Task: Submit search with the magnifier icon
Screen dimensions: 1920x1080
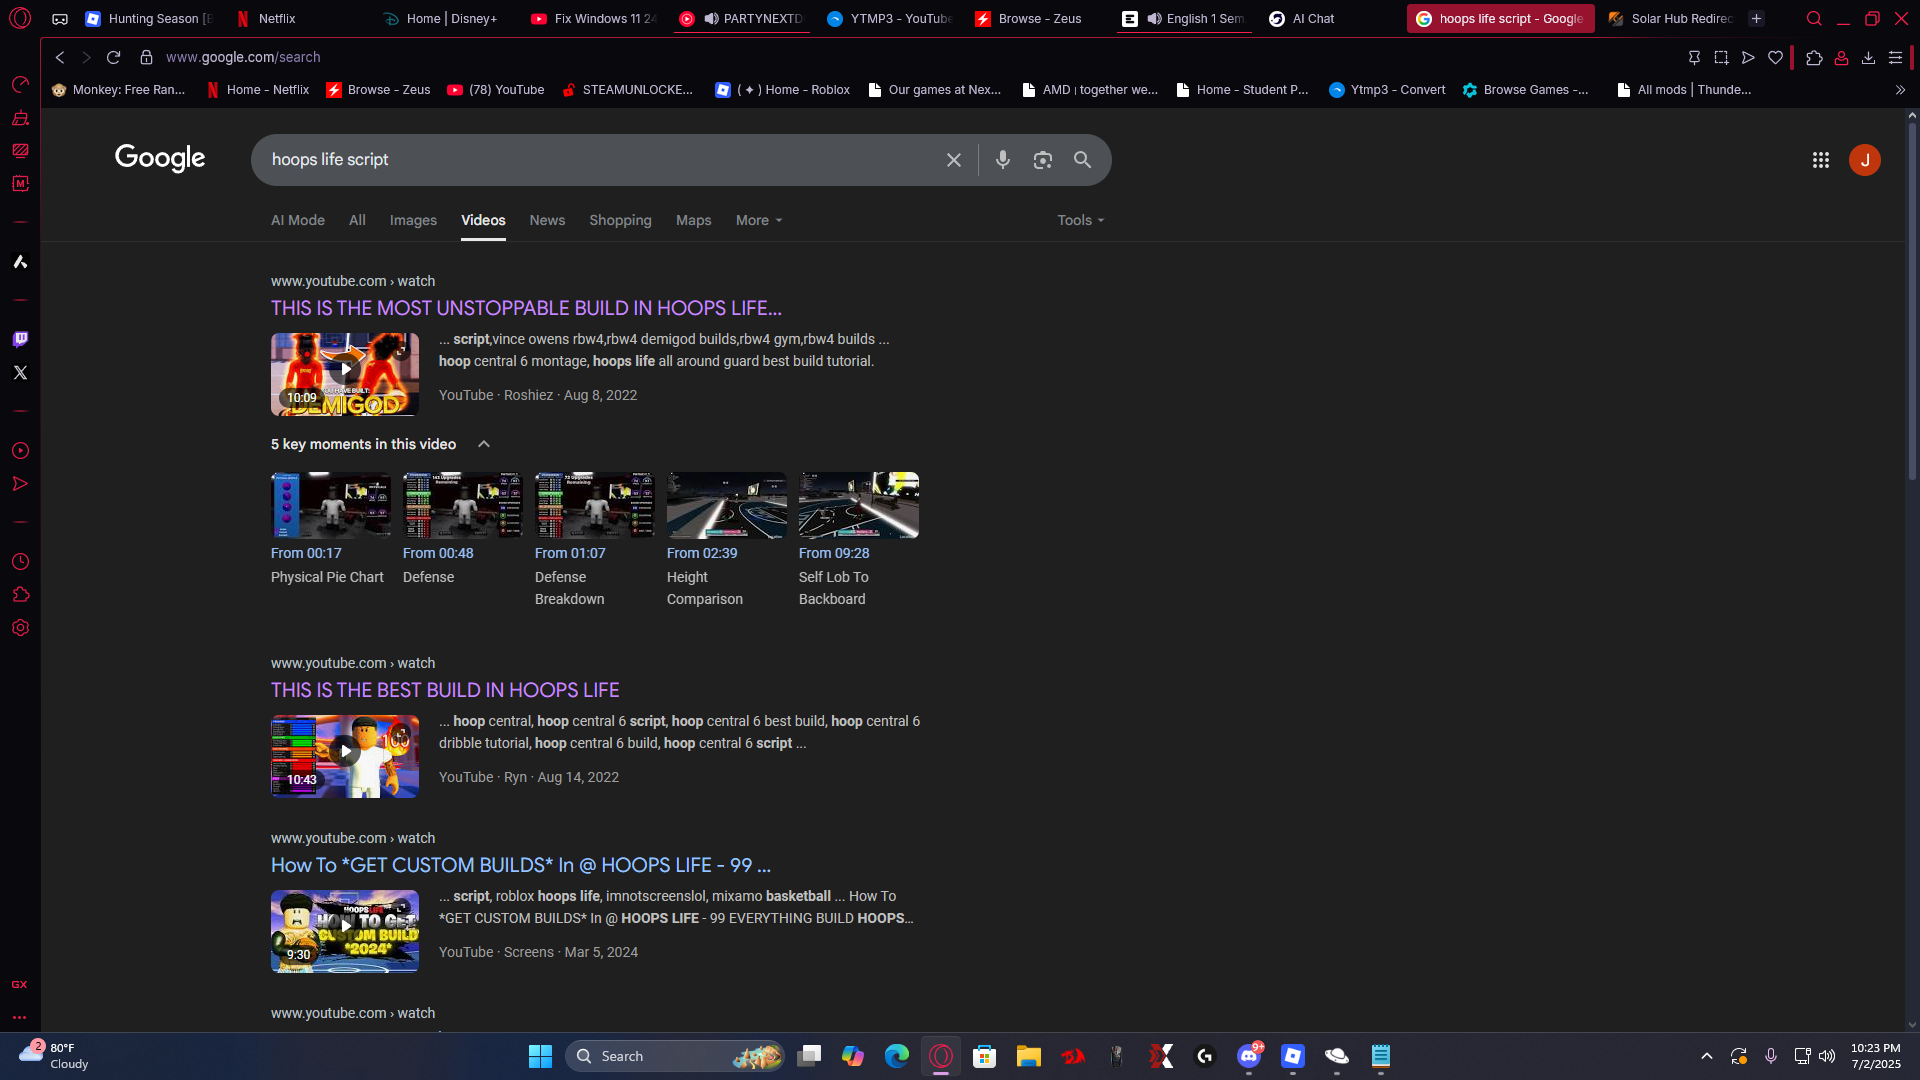Action: pyautogui.click(x=1082, y=160)
